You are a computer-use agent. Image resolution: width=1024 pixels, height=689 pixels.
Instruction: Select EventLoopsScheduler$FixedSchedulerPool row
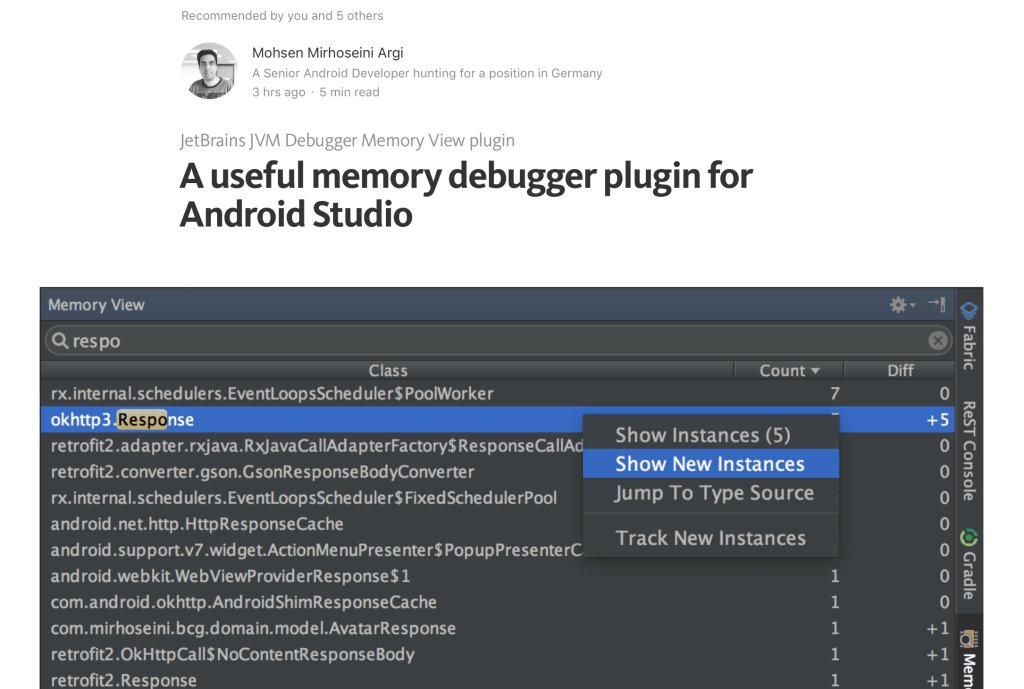click(498, 498)
